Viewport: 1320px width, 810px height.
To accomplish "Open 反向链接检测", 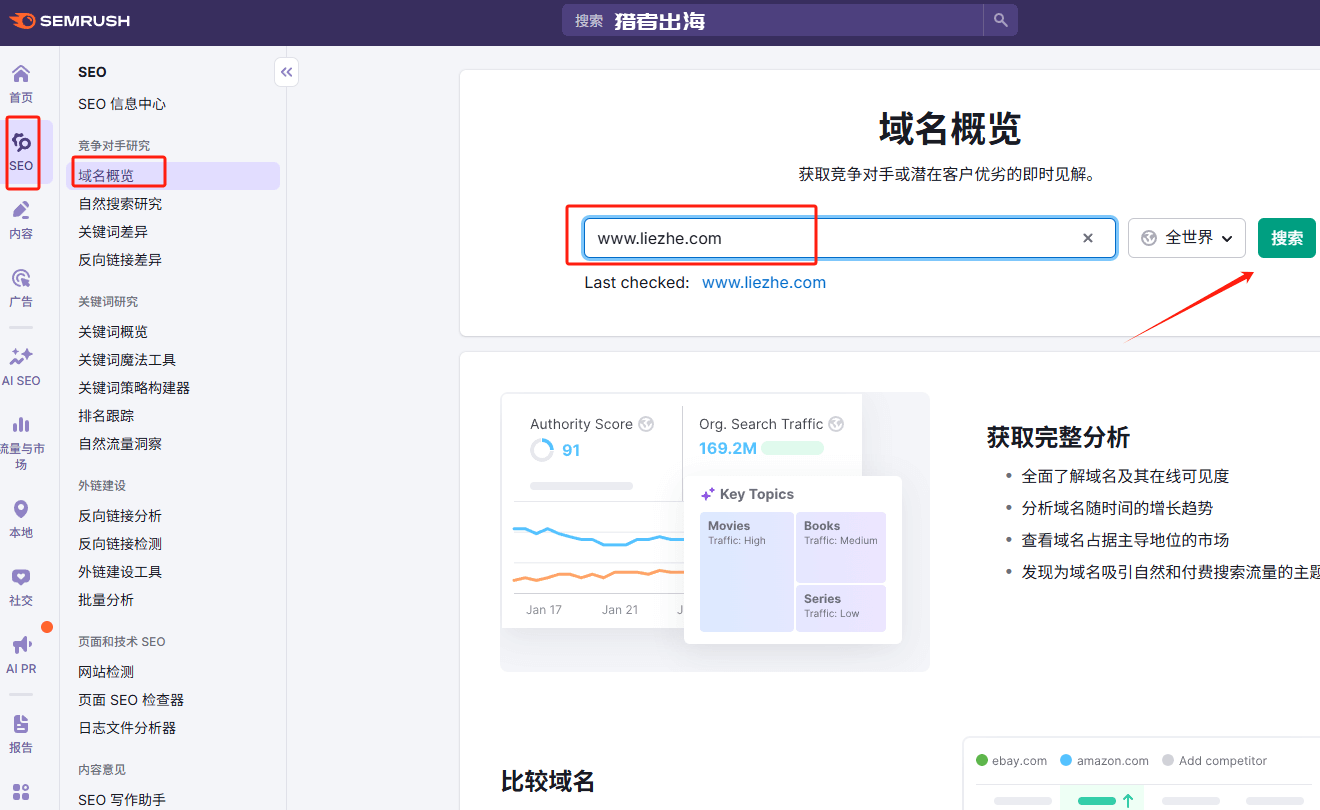I will 120,544.
